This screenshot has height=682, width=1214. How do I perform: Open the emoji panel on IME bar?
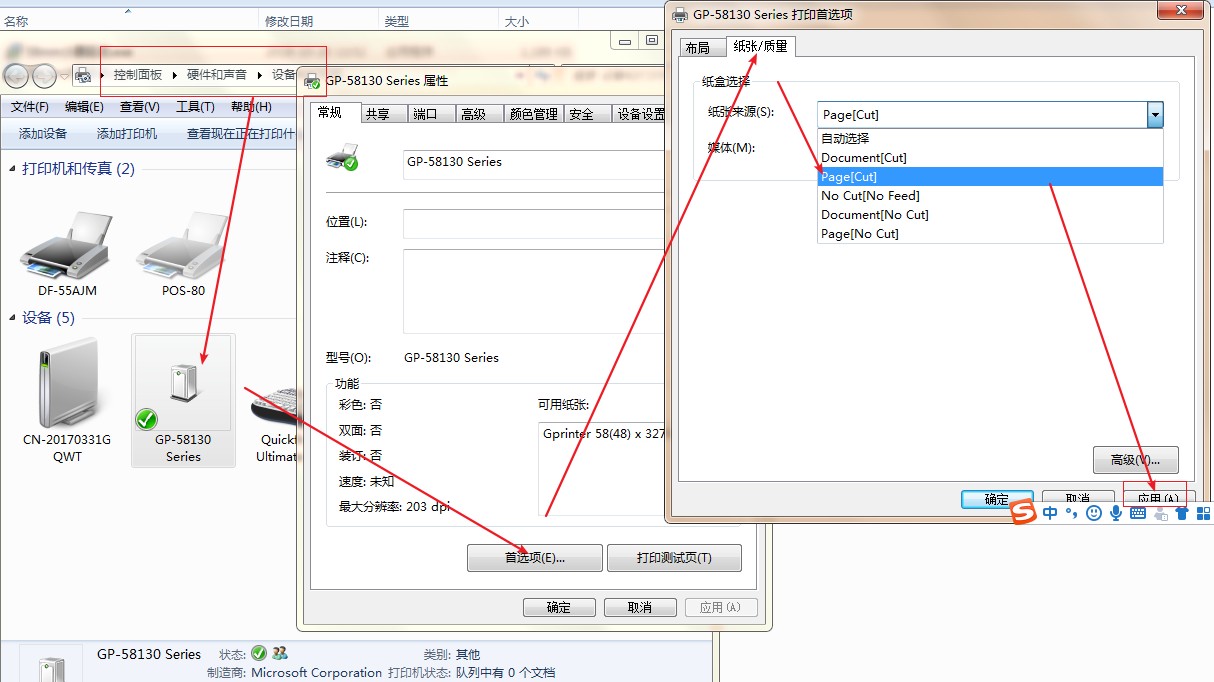(1094, 513)
